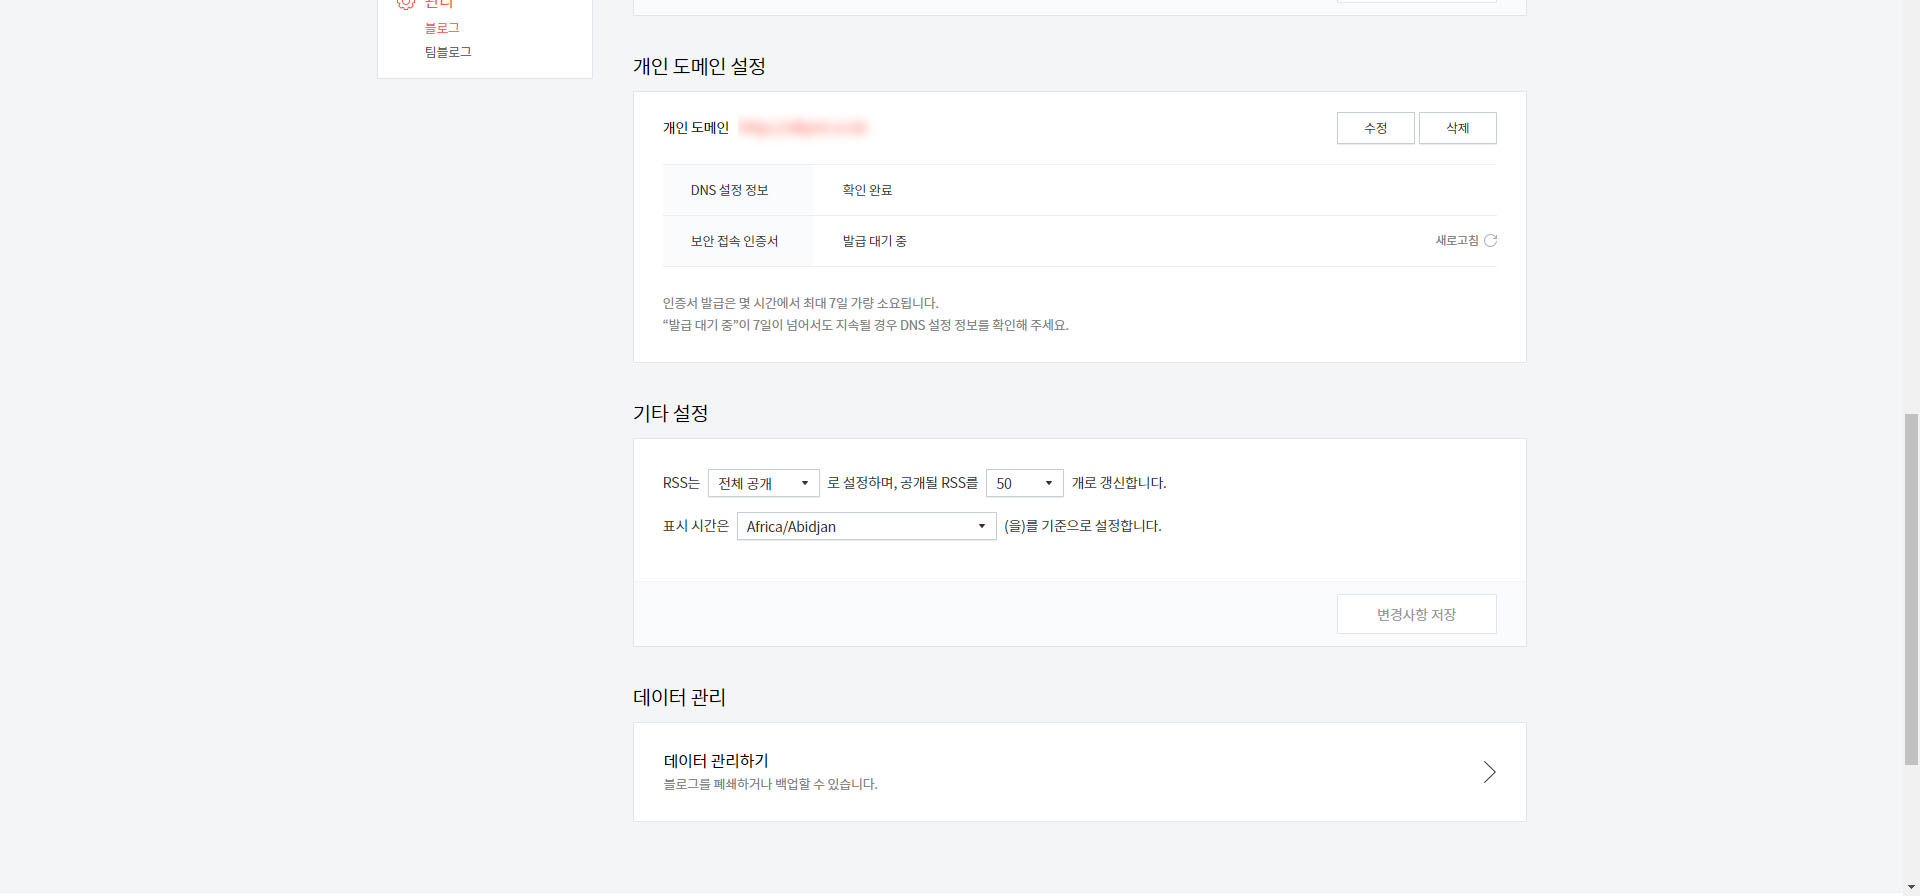Open the RSS count dropdown showing 50

tap(1023, 483)
